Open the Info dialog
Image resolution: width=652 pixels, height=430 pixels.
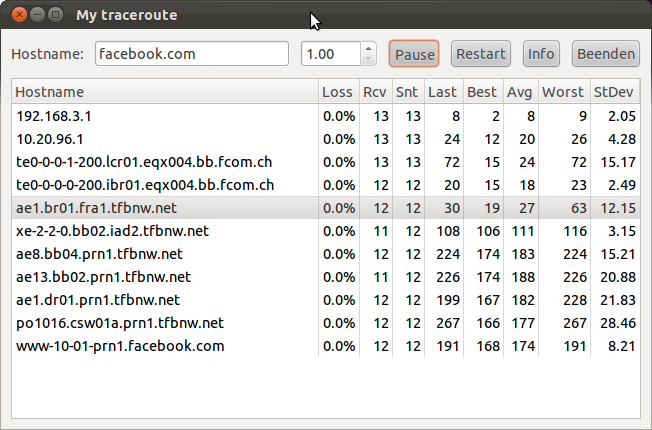(541, 54)
